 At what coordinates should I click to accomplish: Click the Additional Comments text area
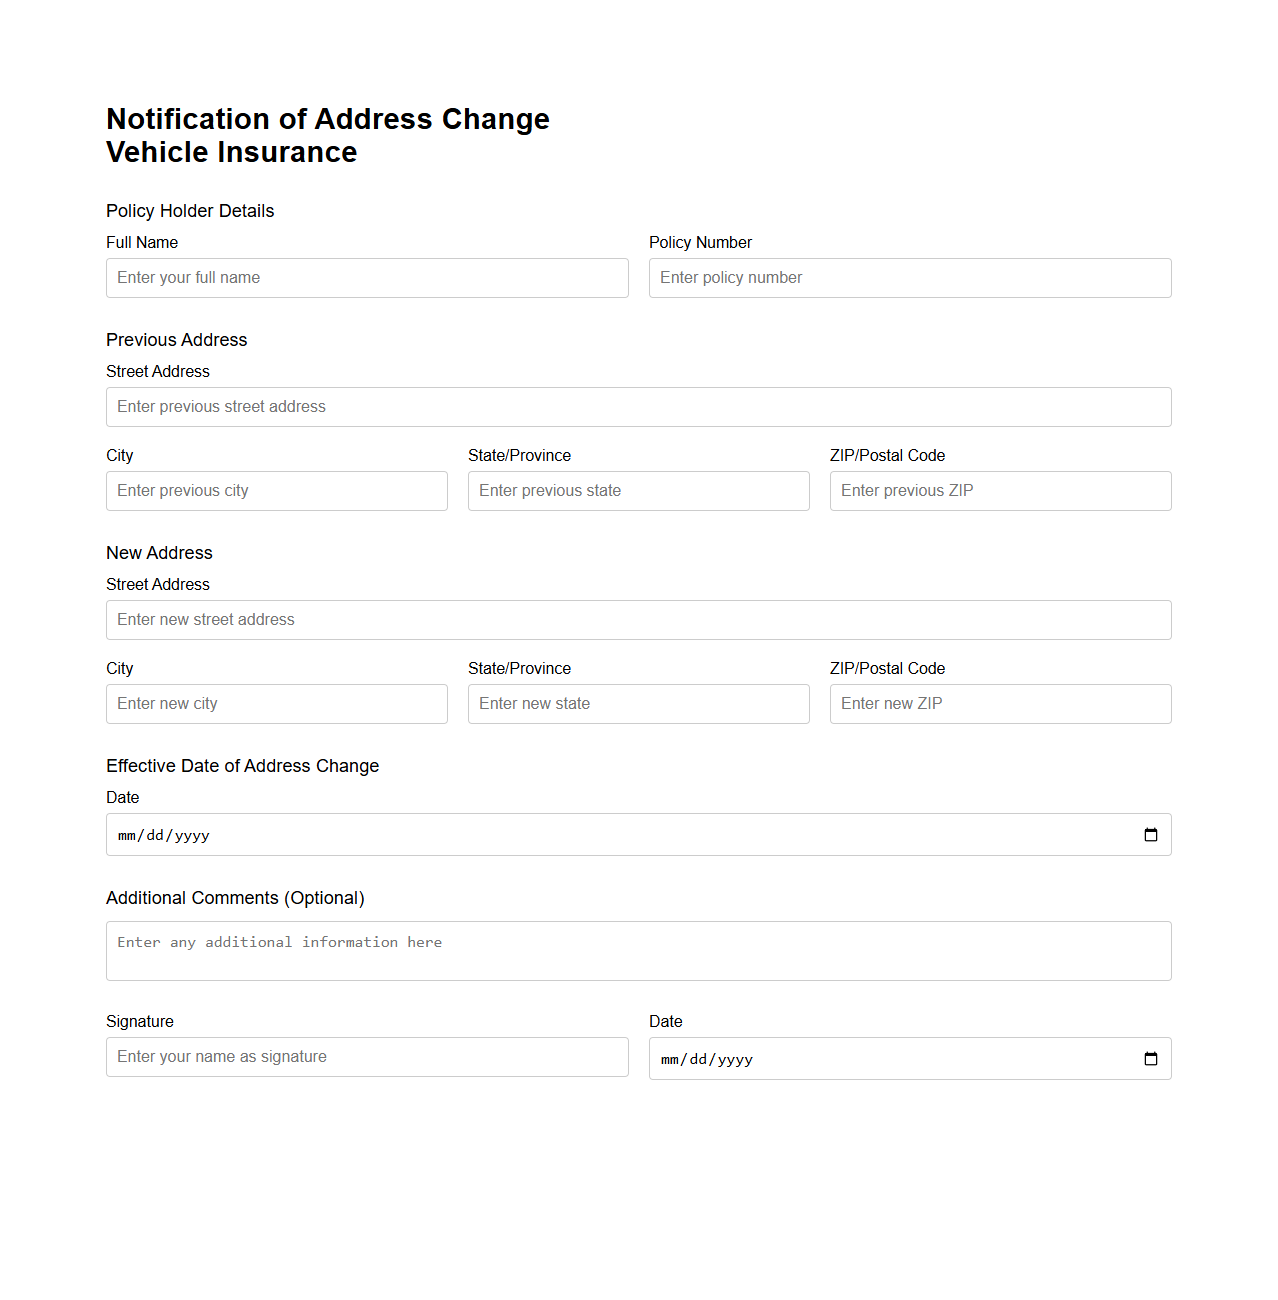pyautogui.click(x=638, y=950)
